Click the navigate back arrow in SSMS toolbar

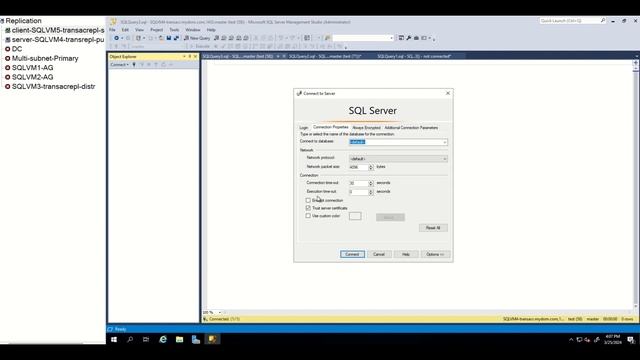[x=117, y=38]
